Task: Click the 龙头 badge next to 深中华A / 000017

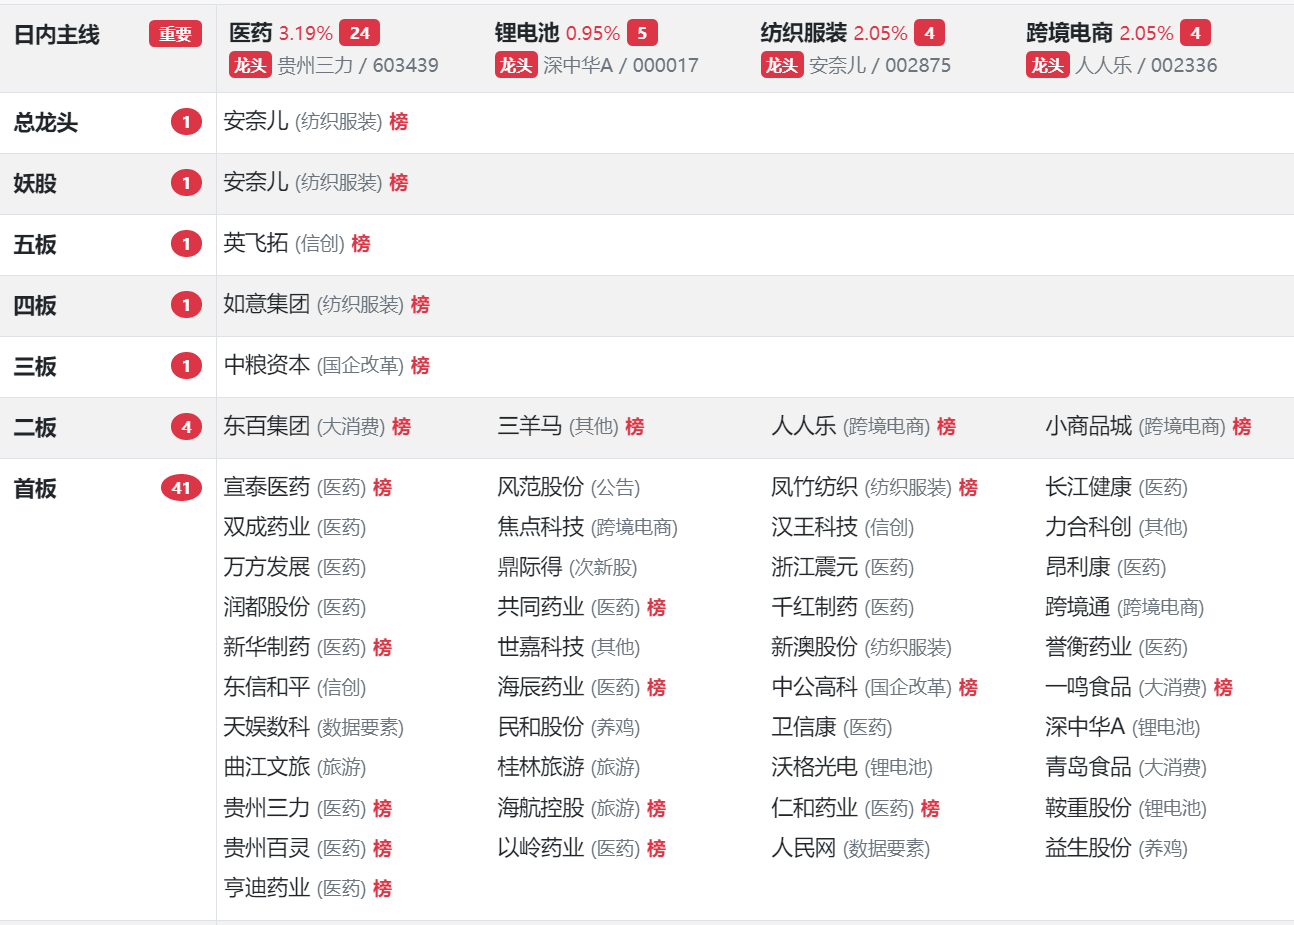Action: coord(516,65)
